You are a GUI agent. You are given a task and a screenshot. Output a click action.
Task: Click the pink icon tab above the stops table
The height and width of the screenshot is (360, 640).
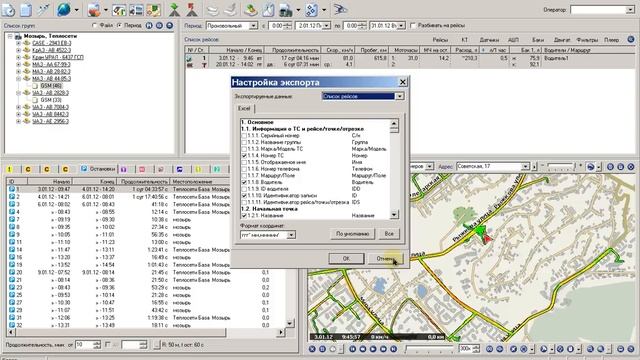(x=142, y=169)
